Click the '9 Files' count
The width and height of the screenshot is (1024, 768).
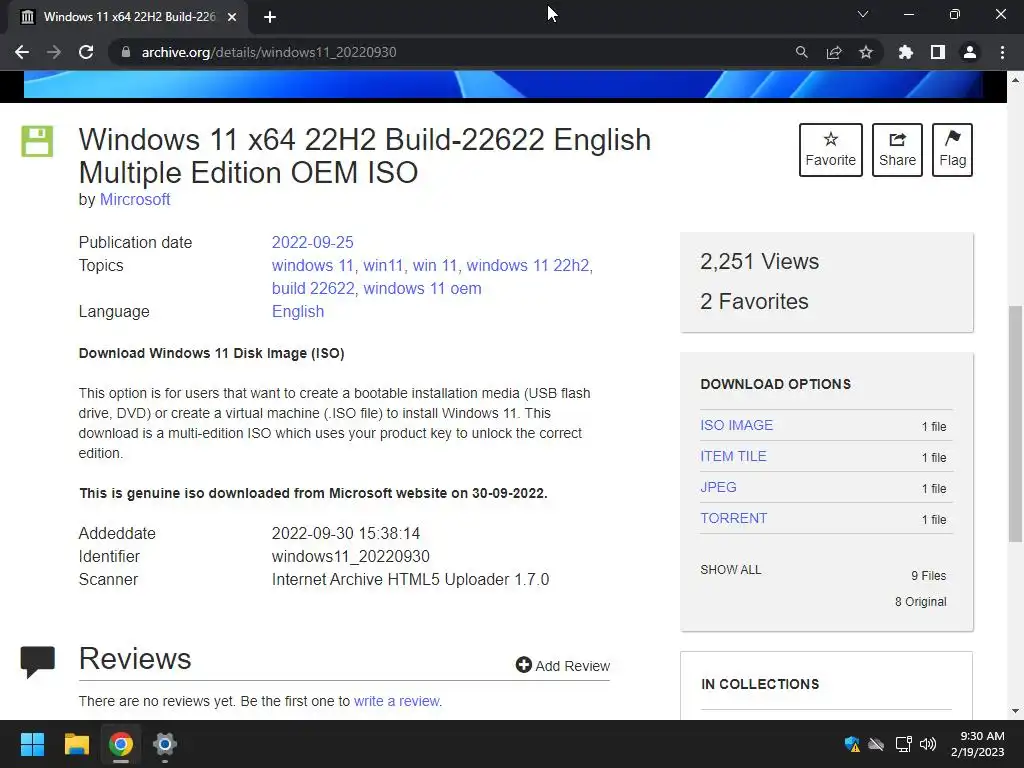click(x=929, y=575)
